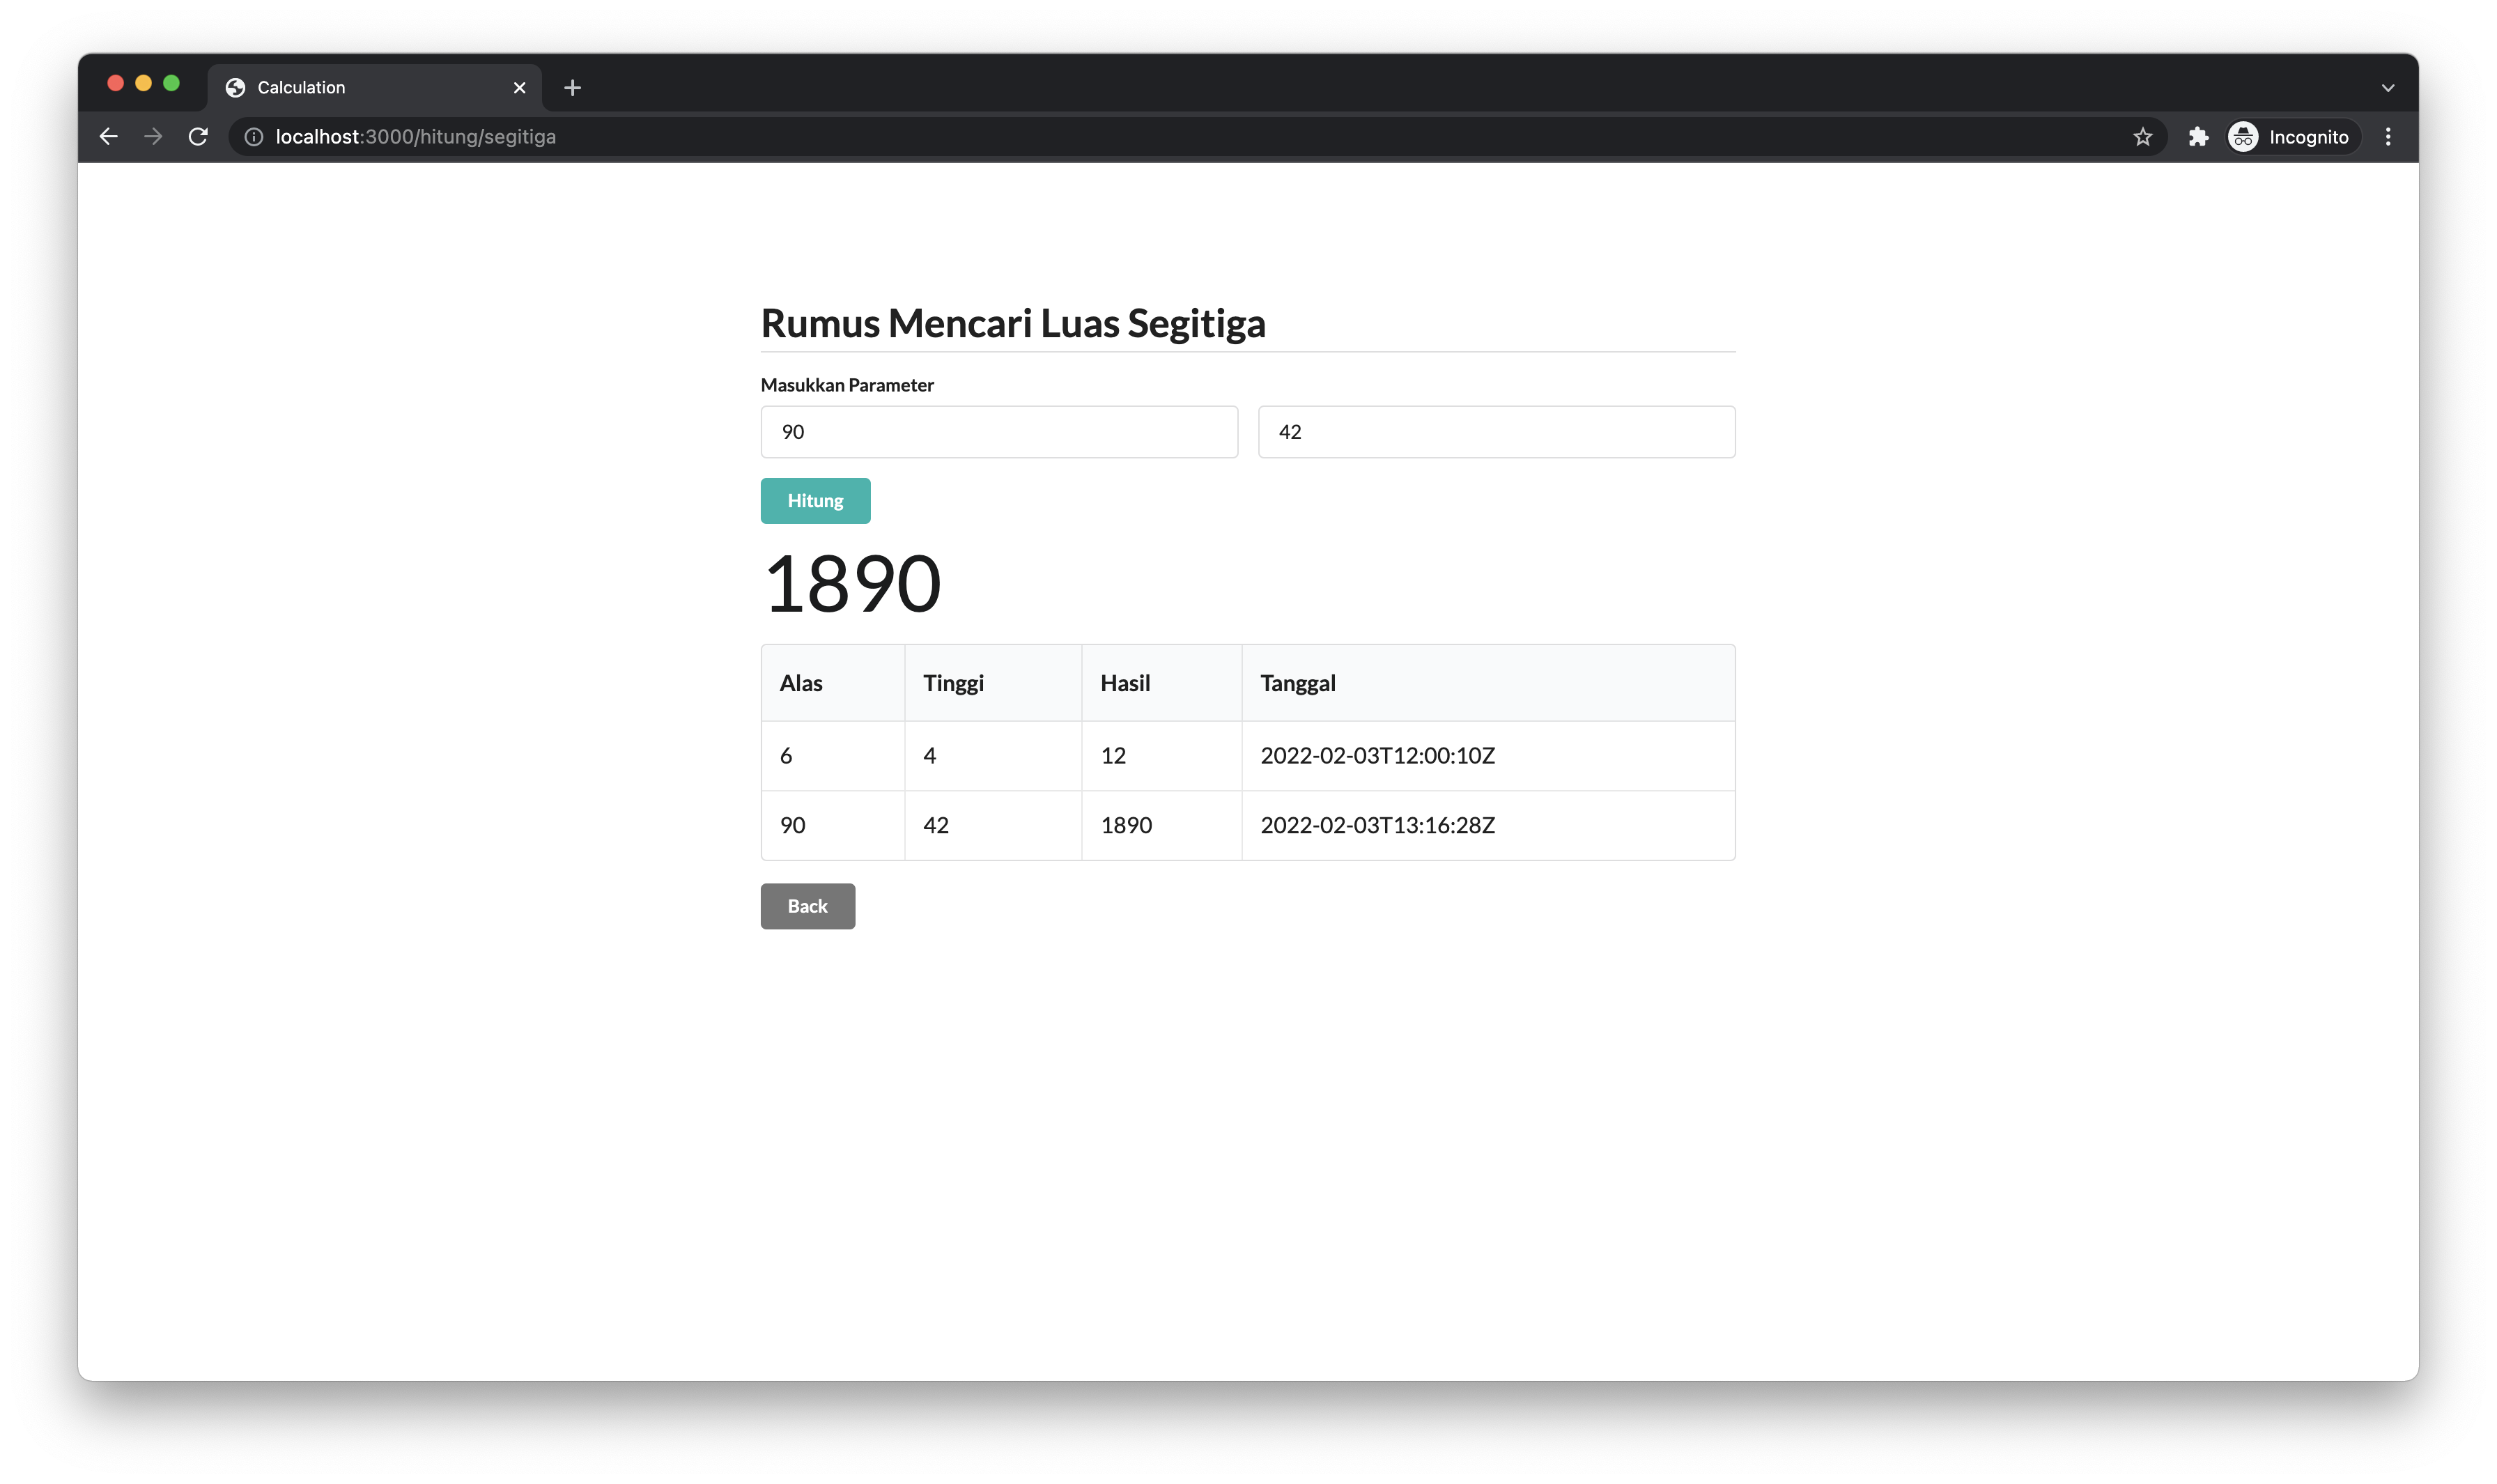Click date 2022-02-03T13:16:28Z
Viewport: 2497px width, 1484px height.
click(1377, 826)
